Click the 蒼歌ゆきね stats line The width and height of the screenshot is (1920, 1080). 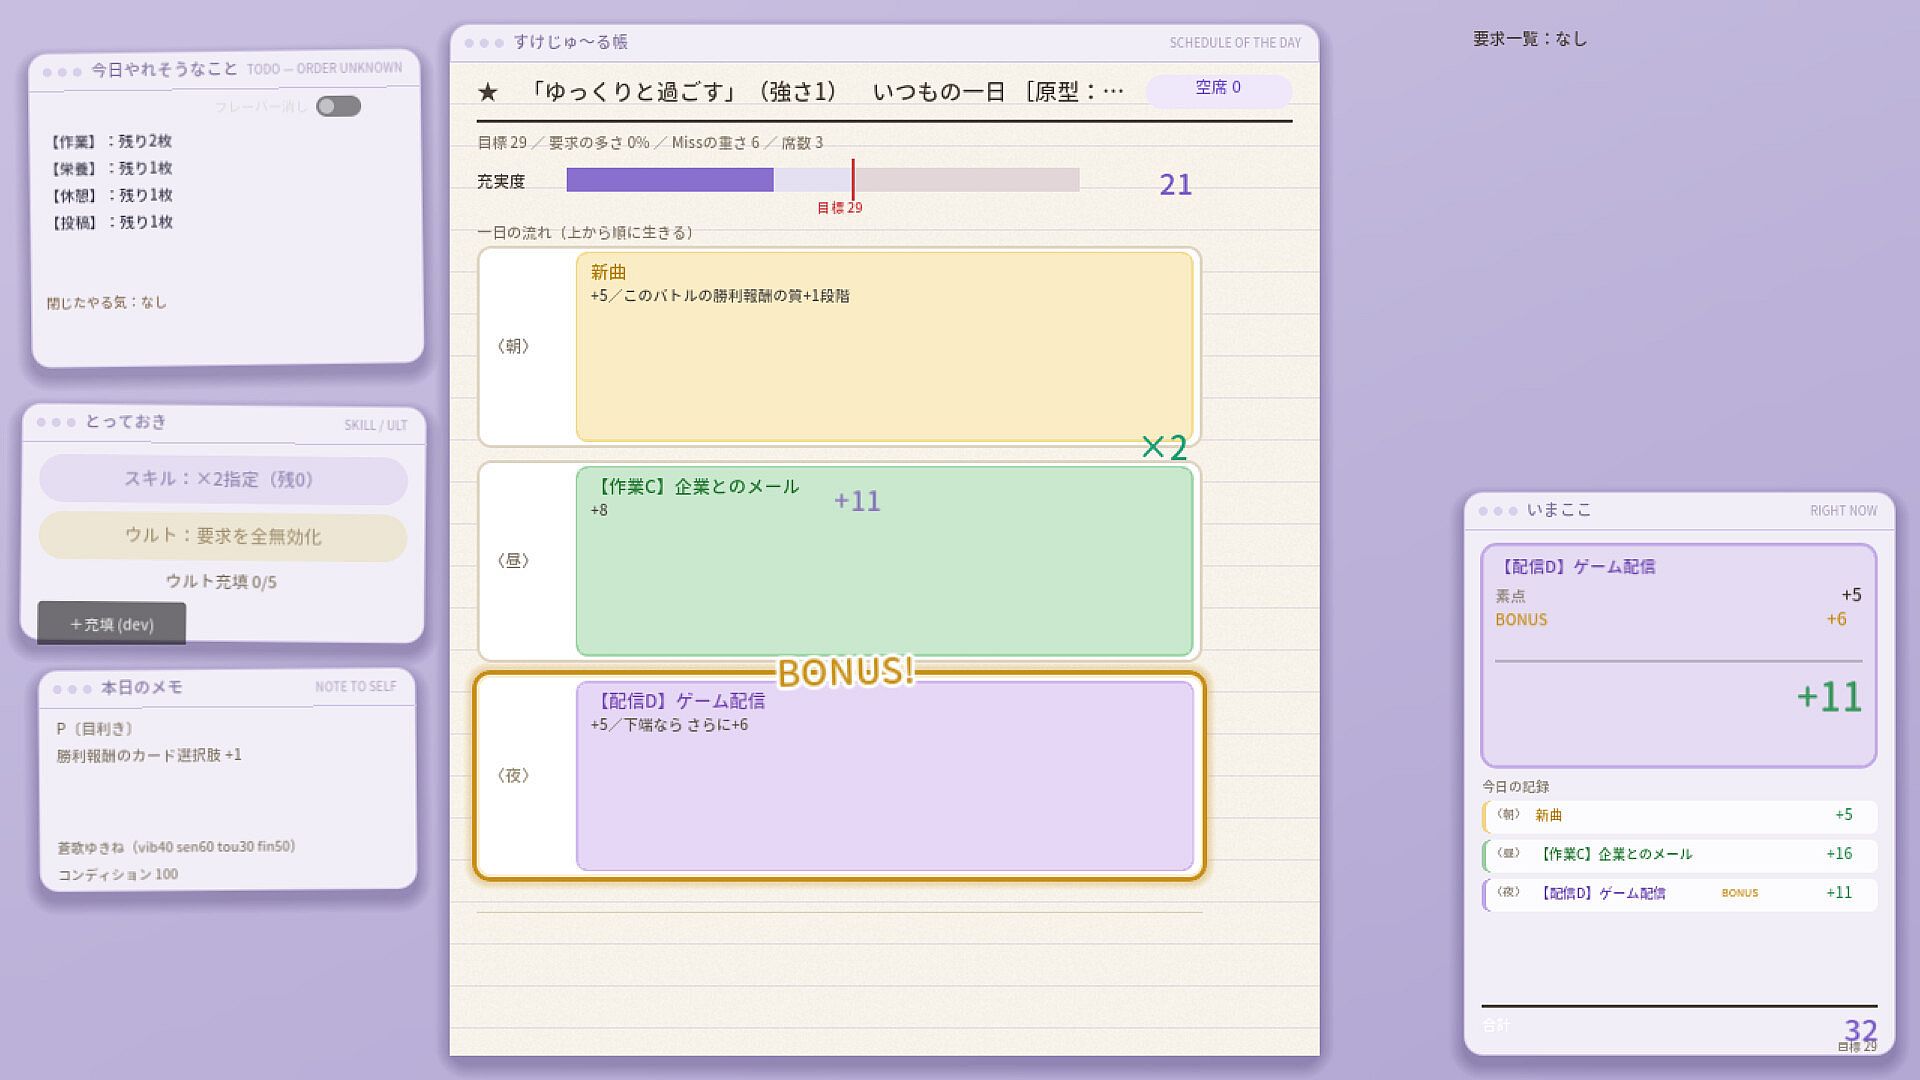point(176,847)
